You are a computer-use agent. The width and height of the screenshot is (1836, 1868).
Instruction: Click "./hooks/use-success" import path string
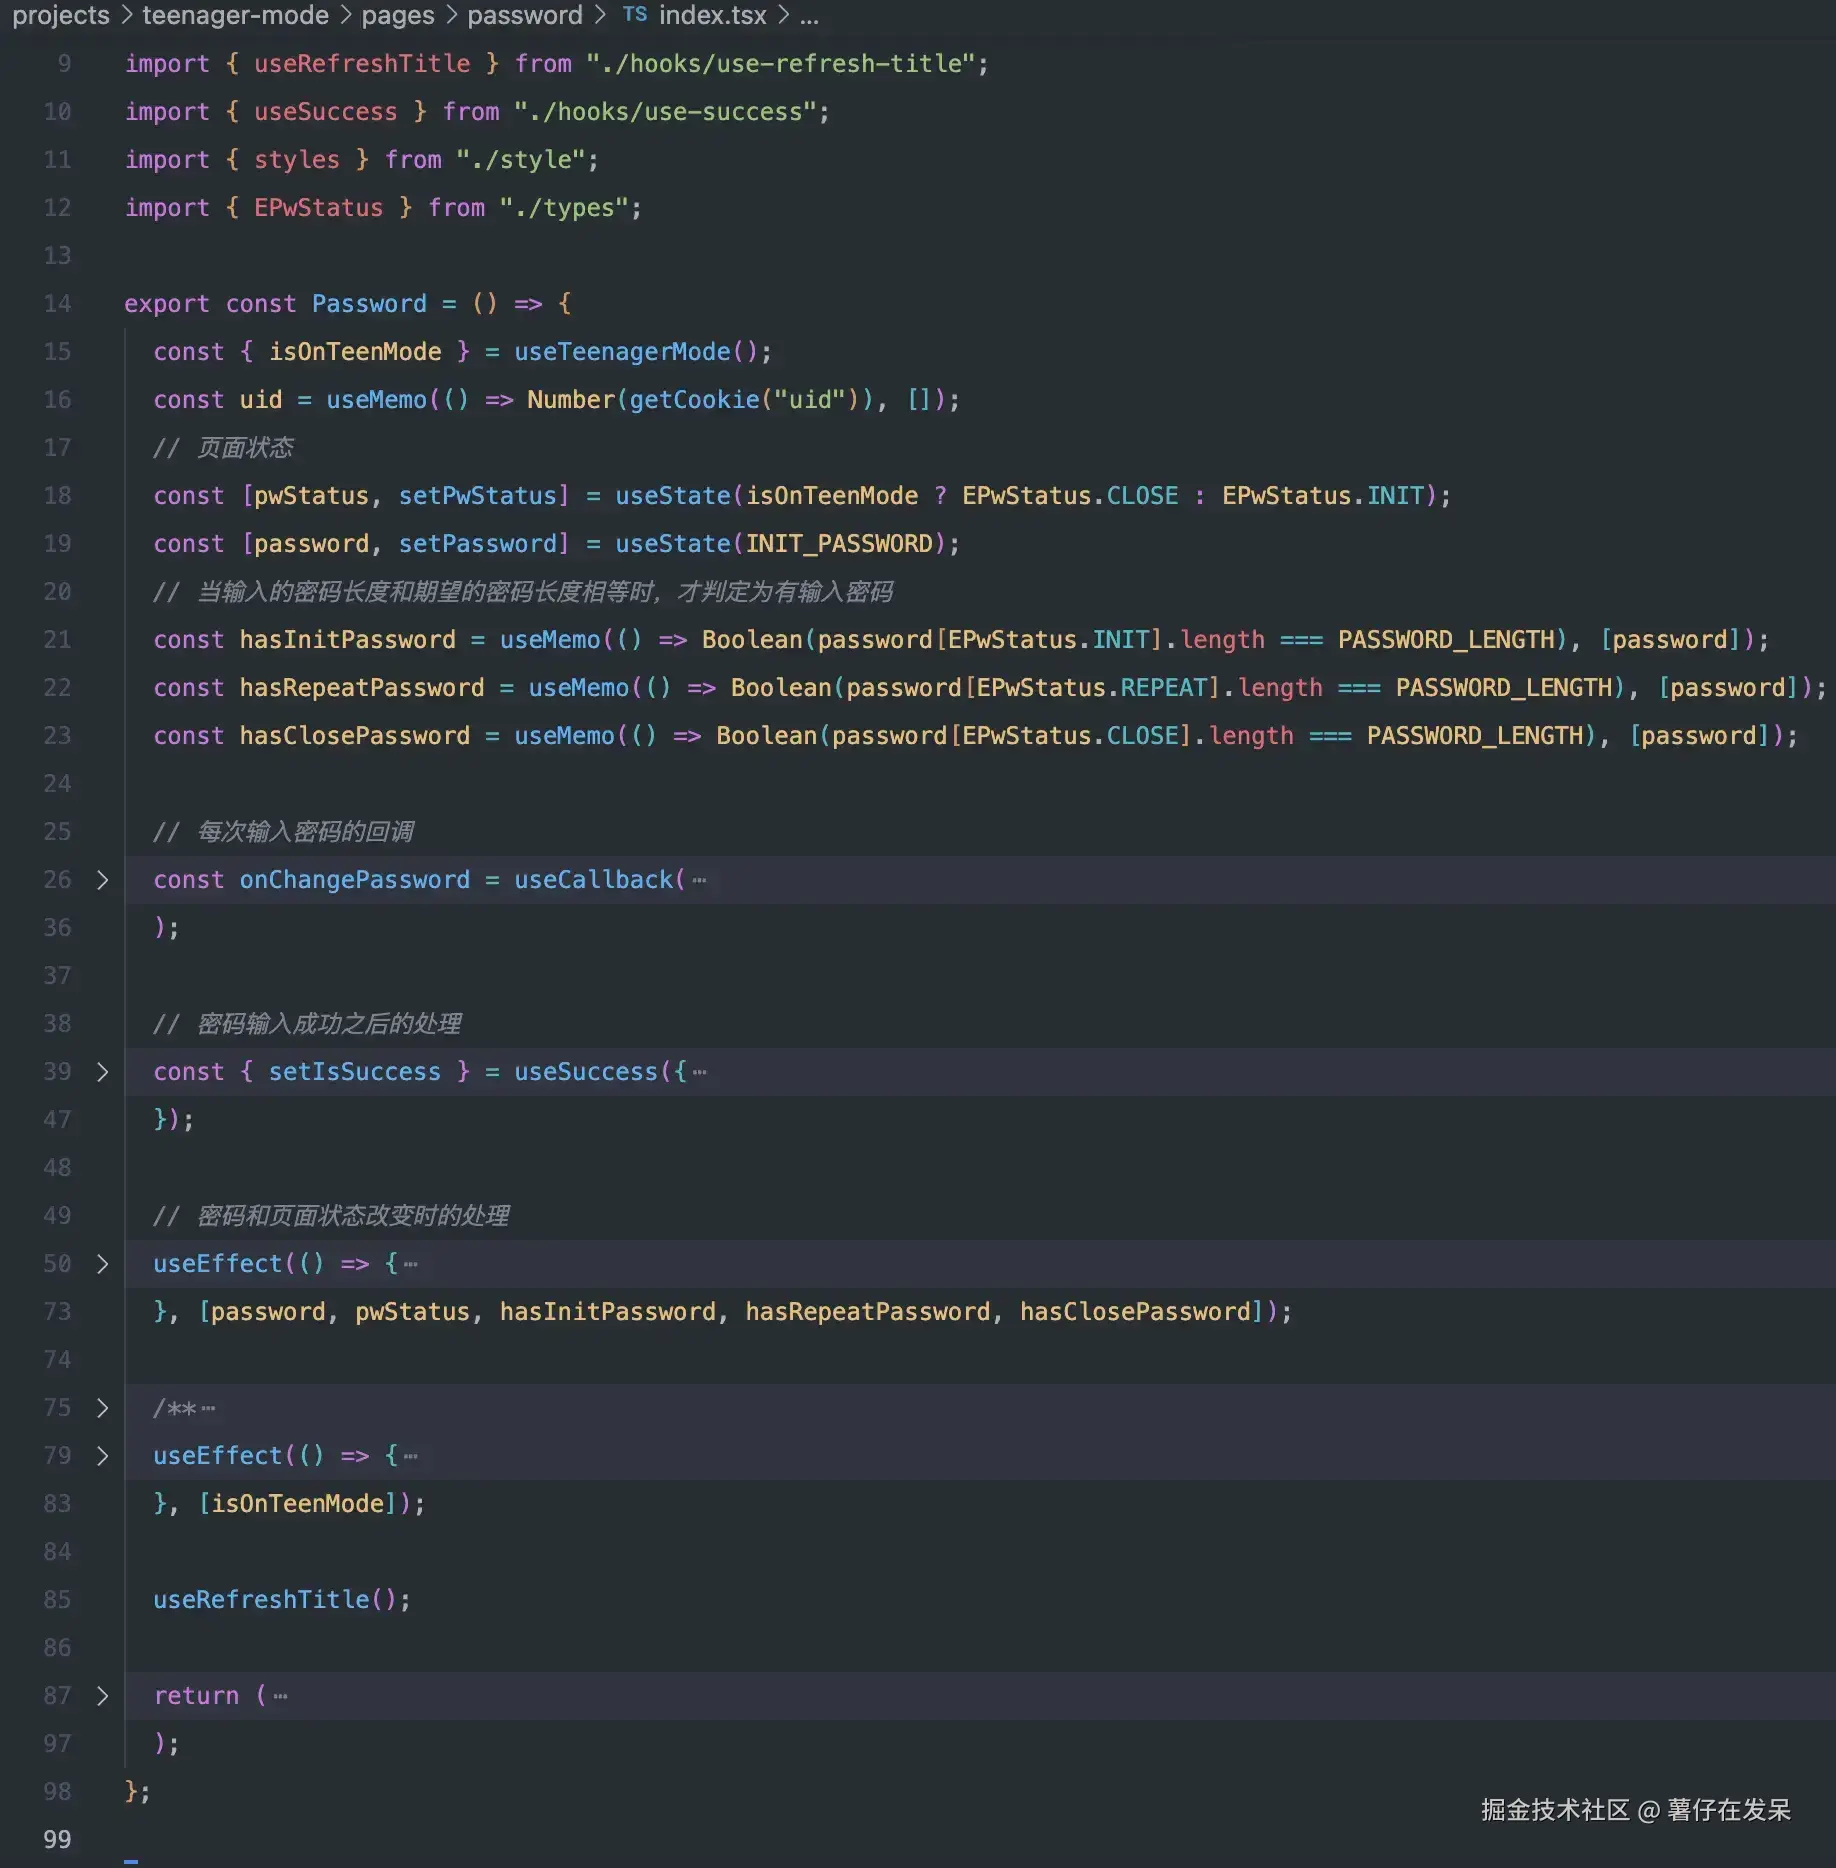click(665, 112)
